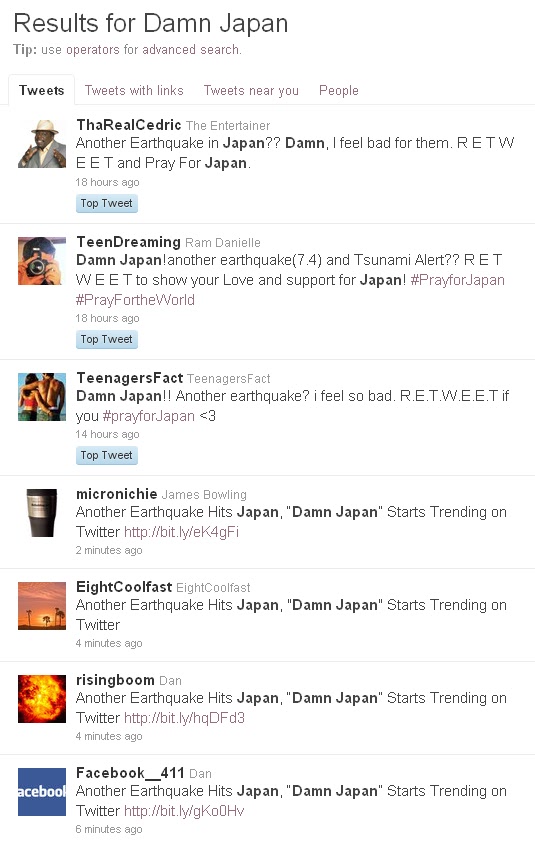Click Top Tweet badge under ThaRealCedric's tweet

coord(106,203)
